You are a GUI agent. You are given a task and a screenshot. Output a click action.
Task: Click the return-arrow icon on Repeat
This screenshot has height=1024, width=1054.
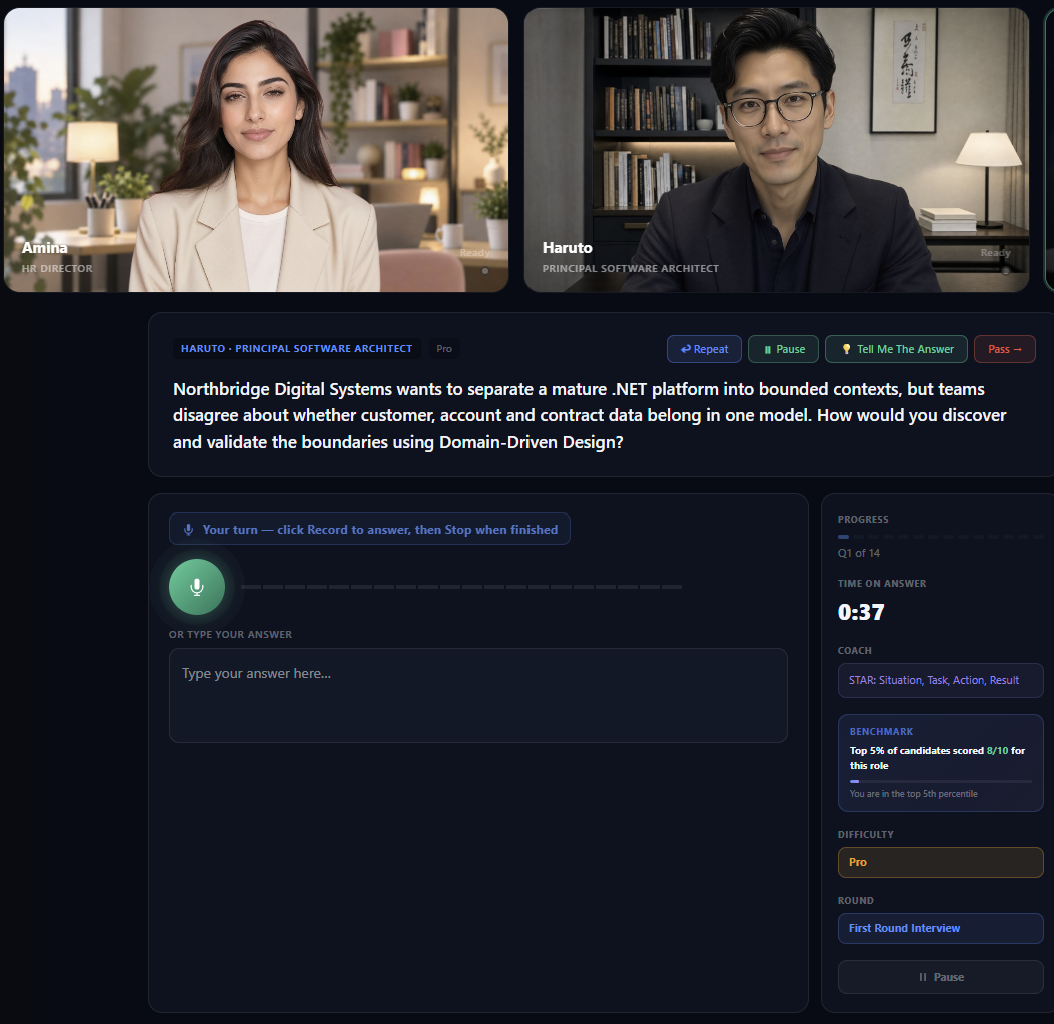(x=686, y=349)
